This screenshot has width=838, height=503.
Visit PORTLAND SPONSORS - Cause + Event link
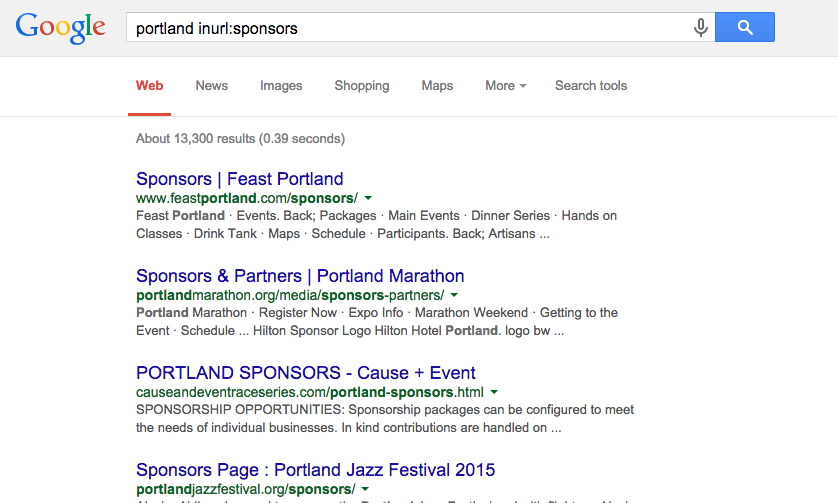pyautogui.click(x=306, y=373)
